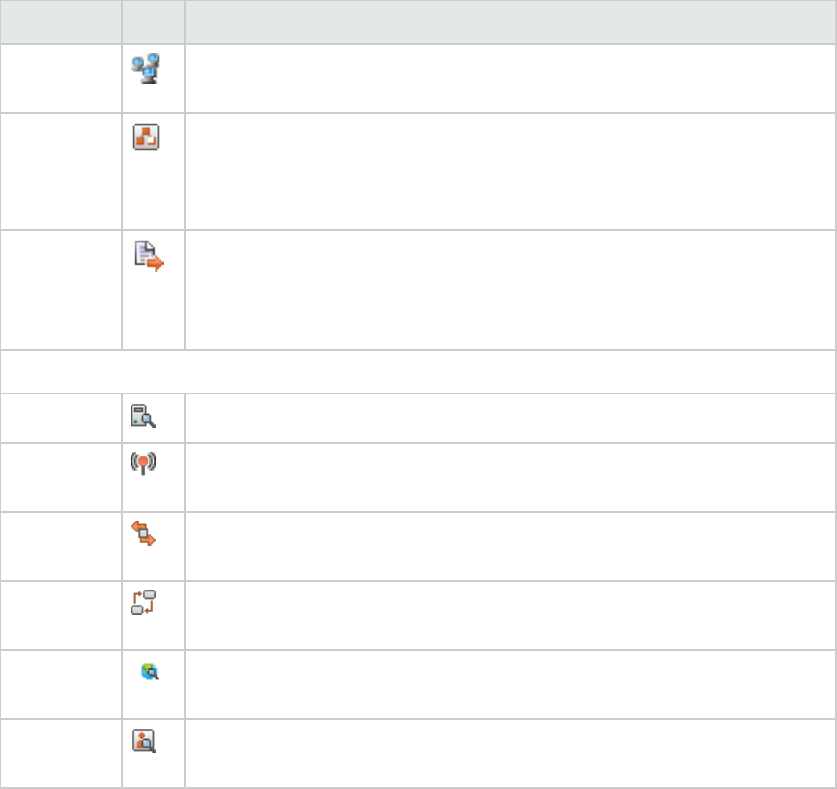Click the blank cell right of networked computers icon
Image resolution: width=837 pixels, height=789 pixels.
(x=510, y=78)
